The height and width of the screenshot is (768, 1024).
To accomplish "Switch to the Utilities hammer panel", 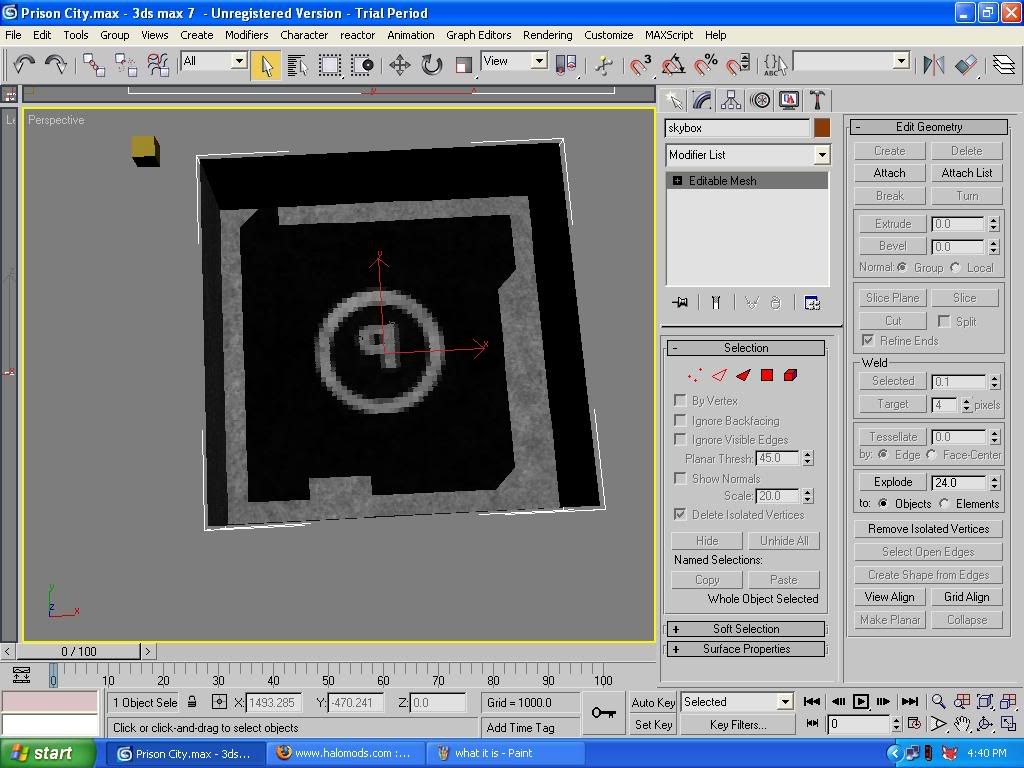I will click(817, 101).
